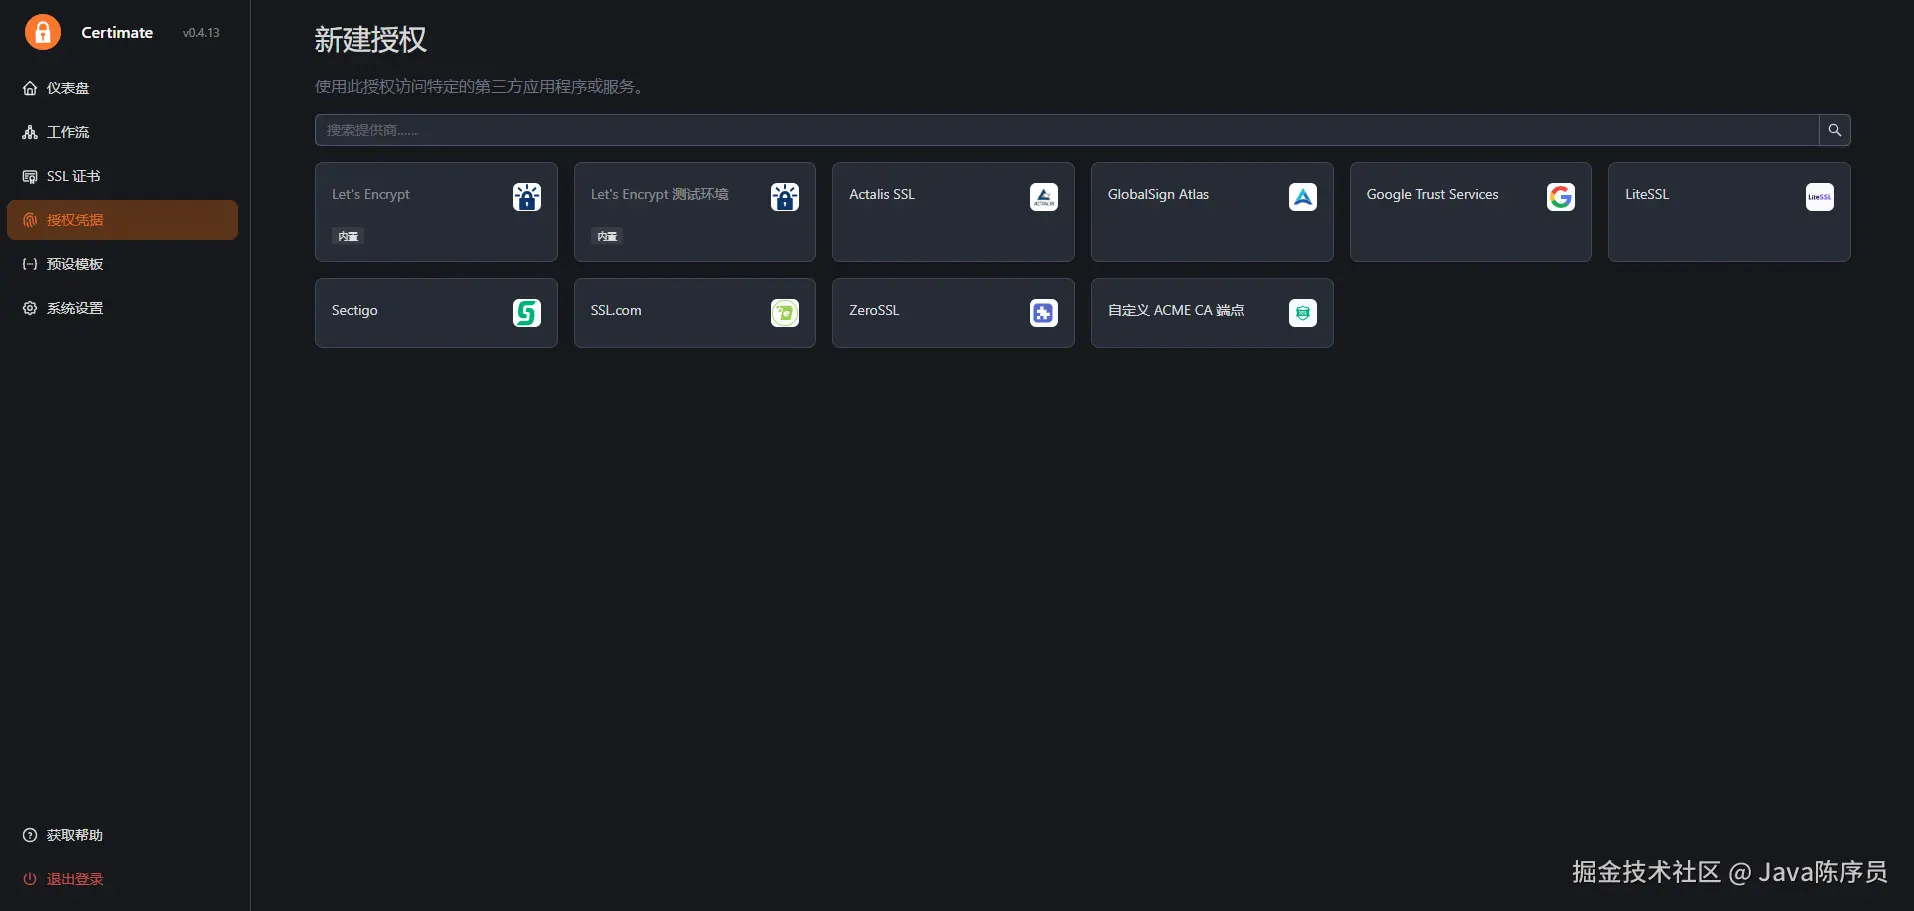
Task: Click the workflow icon in sidebar
Action: click(x=30, y=132)
